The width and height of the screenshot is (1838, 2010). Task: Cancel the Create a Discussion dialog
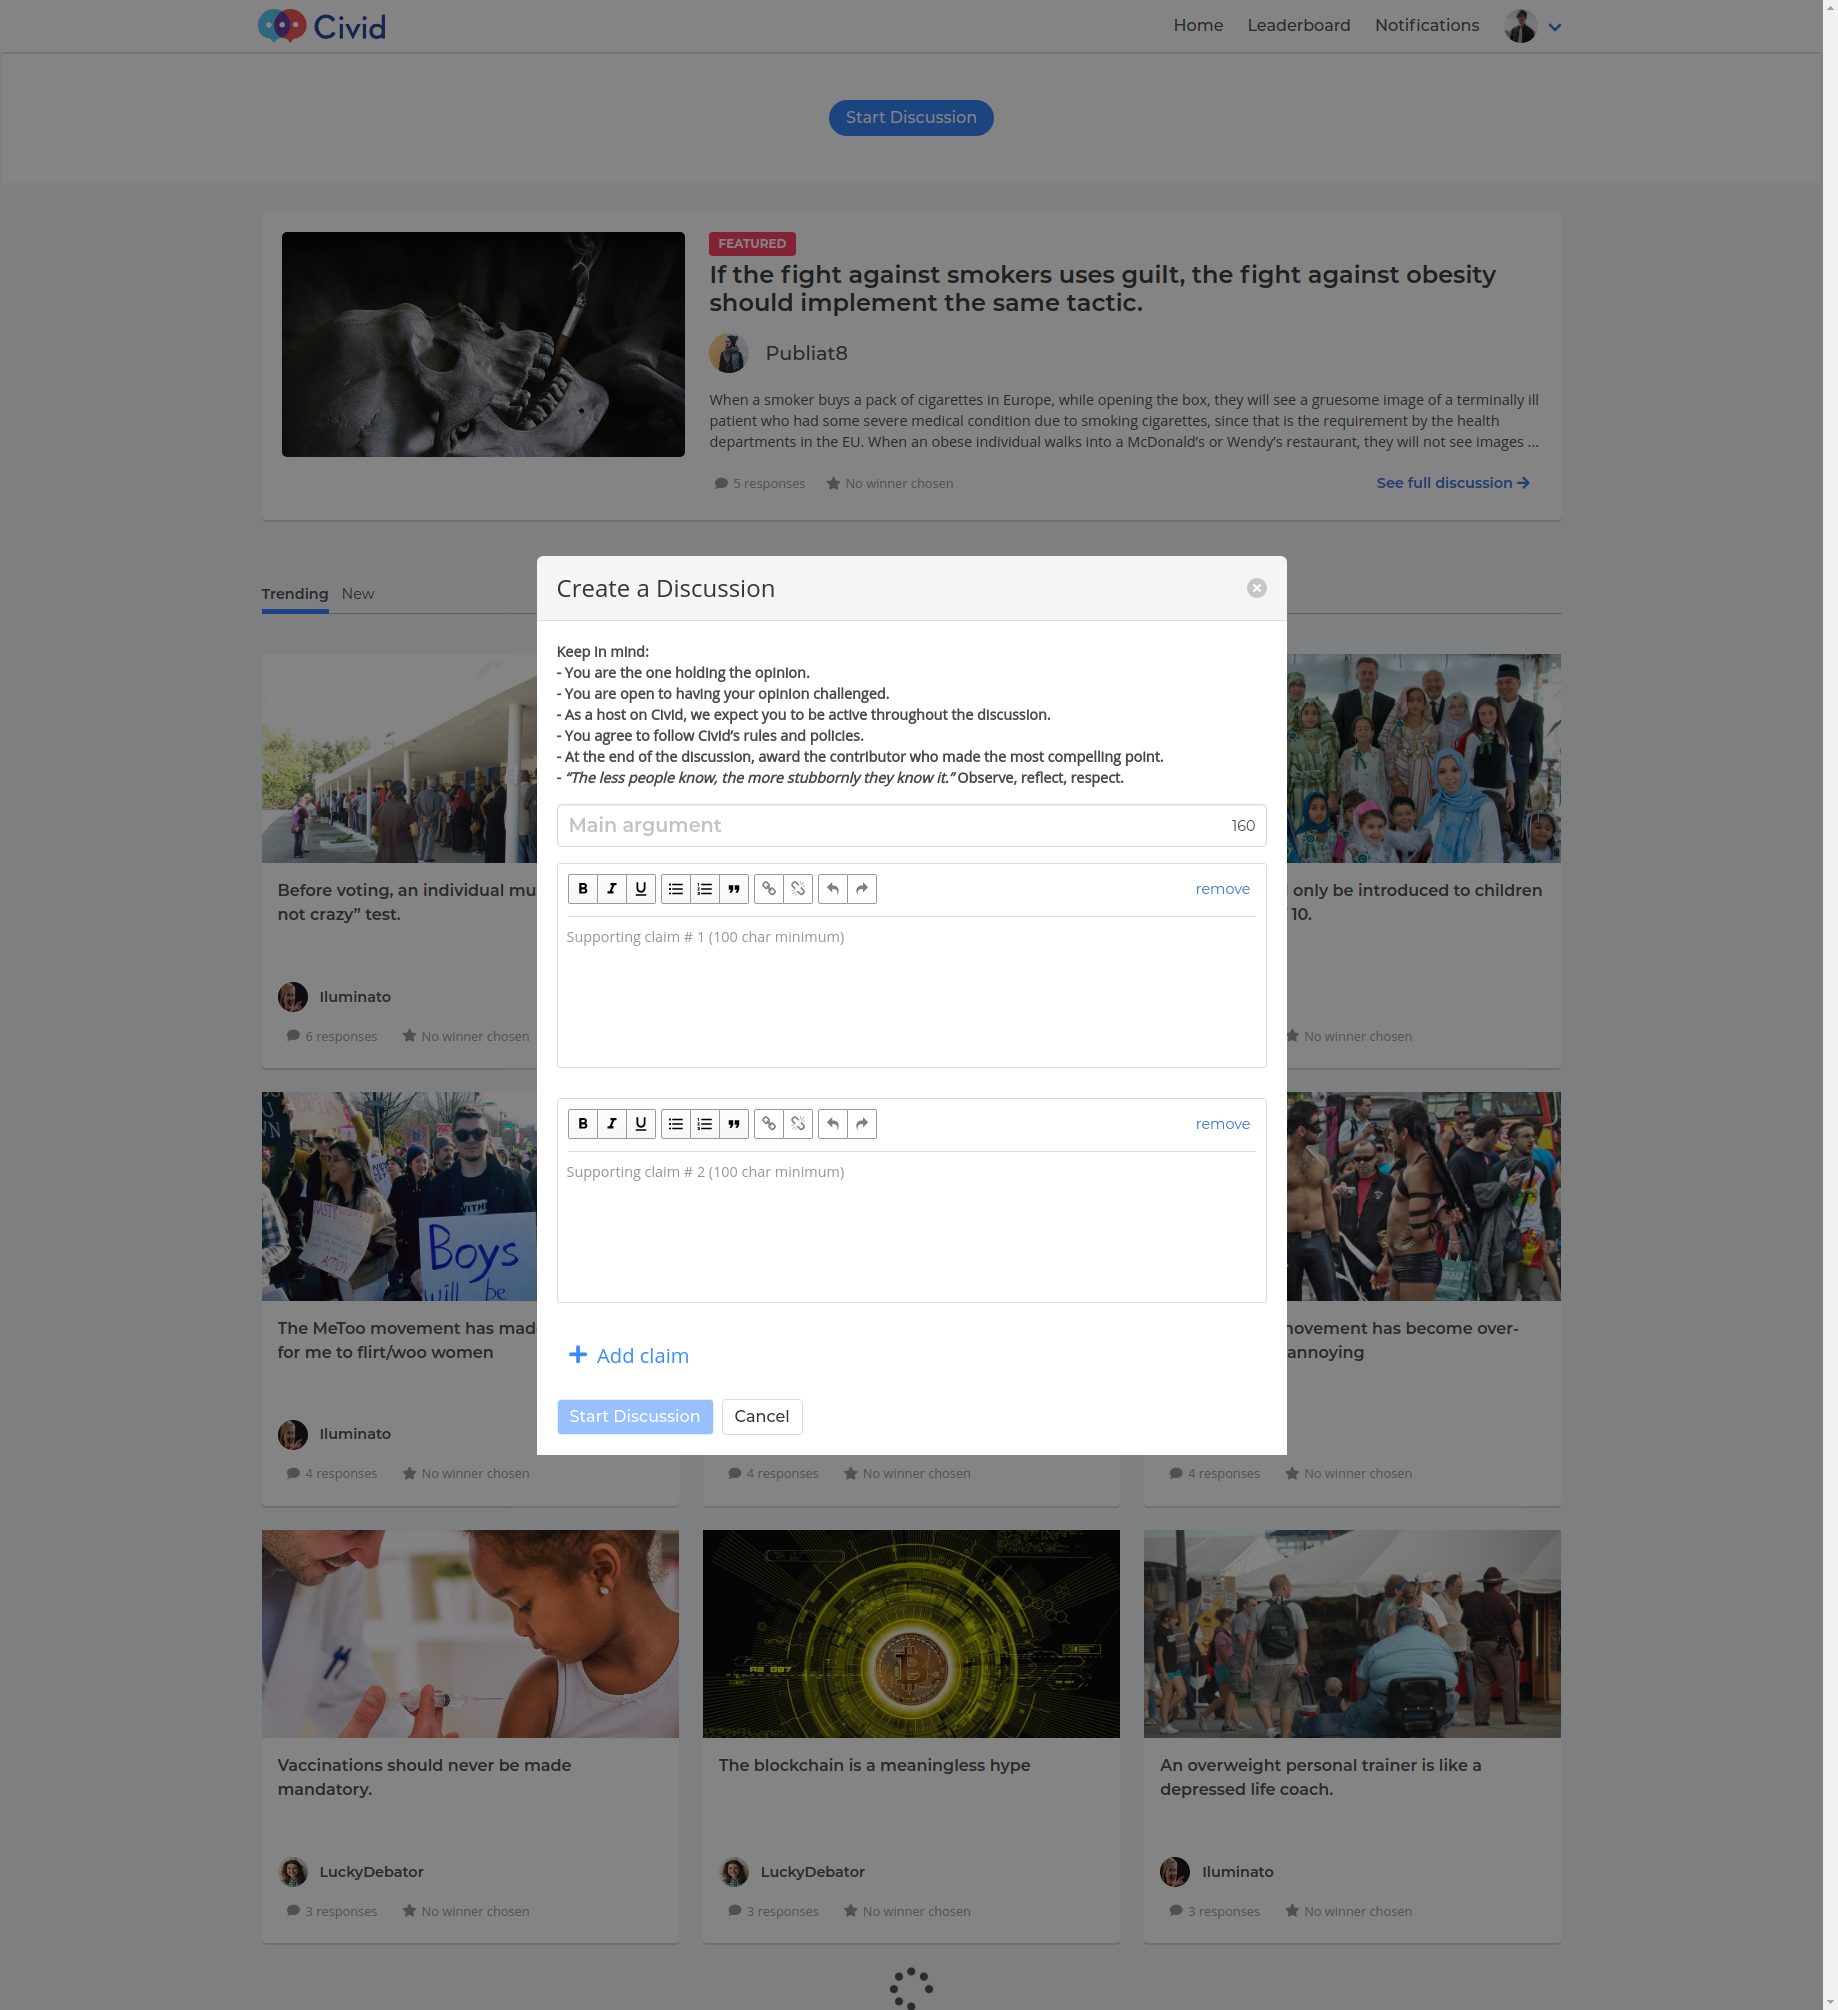tap(762, 1417)
